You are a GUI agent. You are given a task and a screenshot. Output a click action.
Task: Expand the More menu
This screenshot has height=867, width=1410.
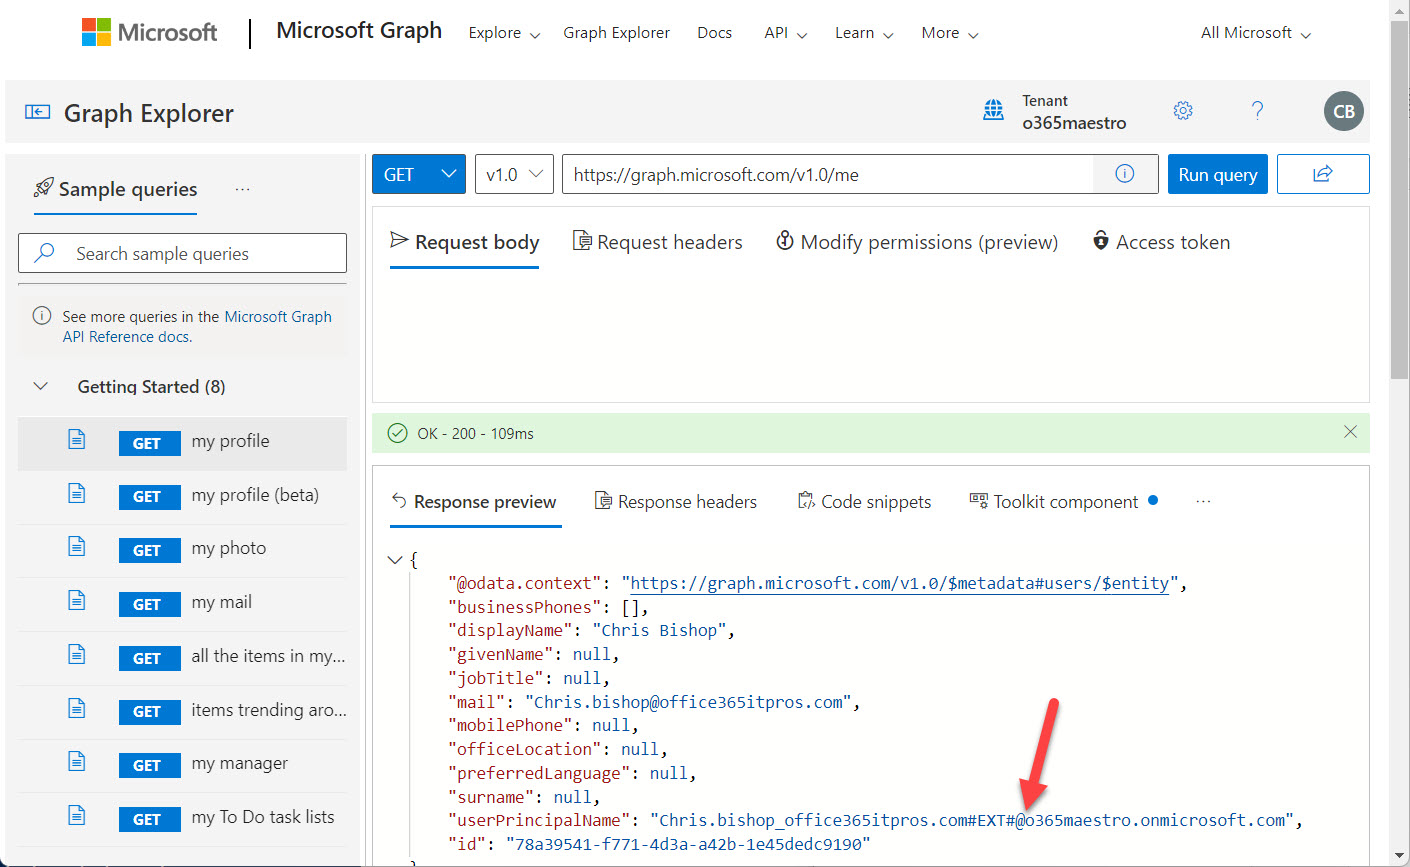[x=950, y=33]
